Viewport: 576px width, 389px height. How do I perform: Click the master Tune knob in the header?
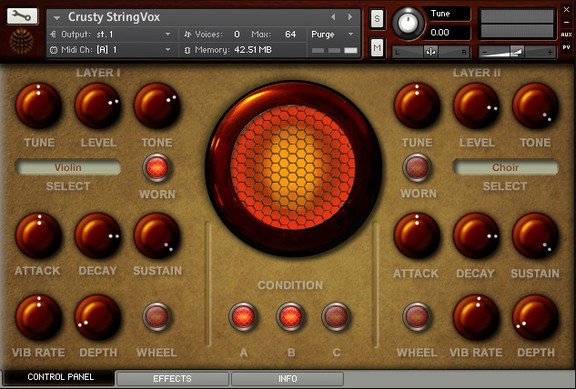407,23
